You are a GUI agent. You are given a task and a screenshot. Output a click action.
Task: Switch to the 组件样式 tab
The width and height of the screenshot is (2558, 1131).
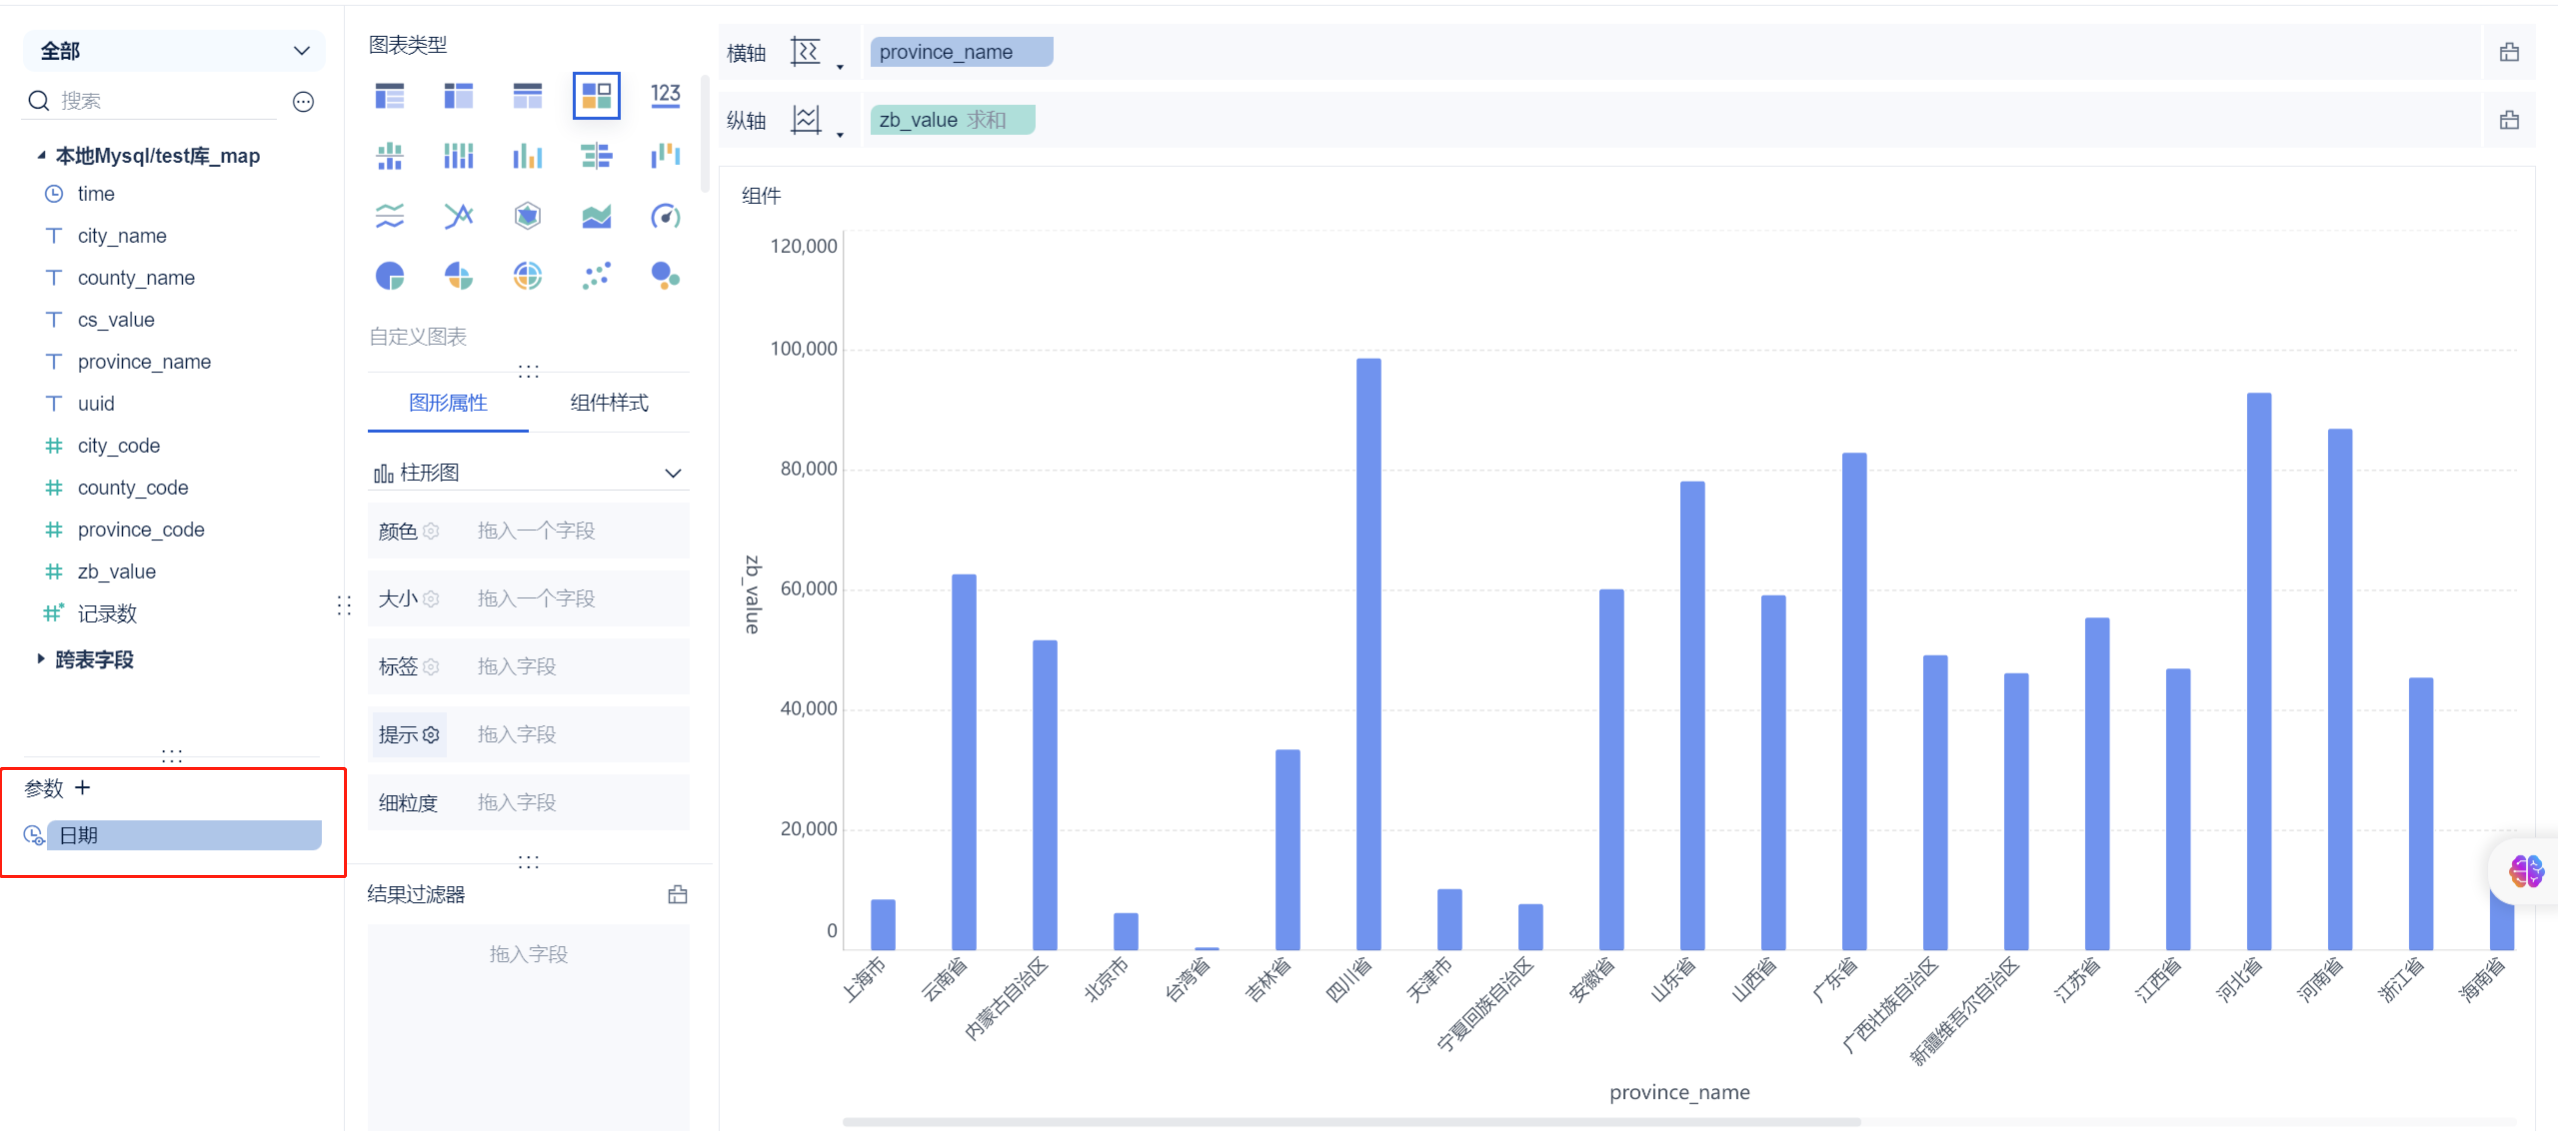pos(609,403)
